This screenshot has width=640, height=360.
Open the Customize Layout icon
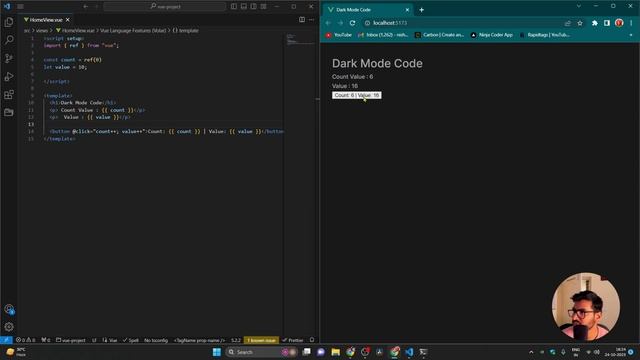(264, 7)
